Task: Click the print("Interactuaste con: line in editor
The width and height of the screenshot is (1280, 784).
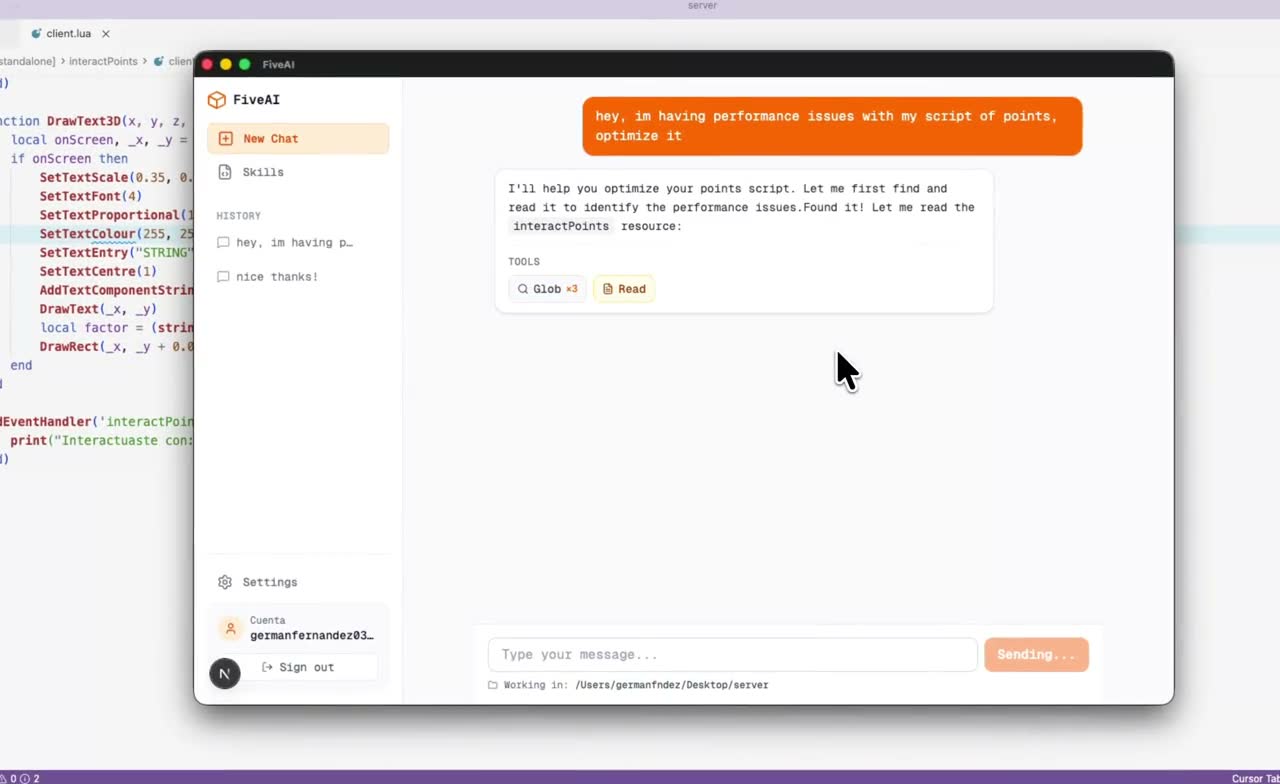Action: tap(101, 440)
